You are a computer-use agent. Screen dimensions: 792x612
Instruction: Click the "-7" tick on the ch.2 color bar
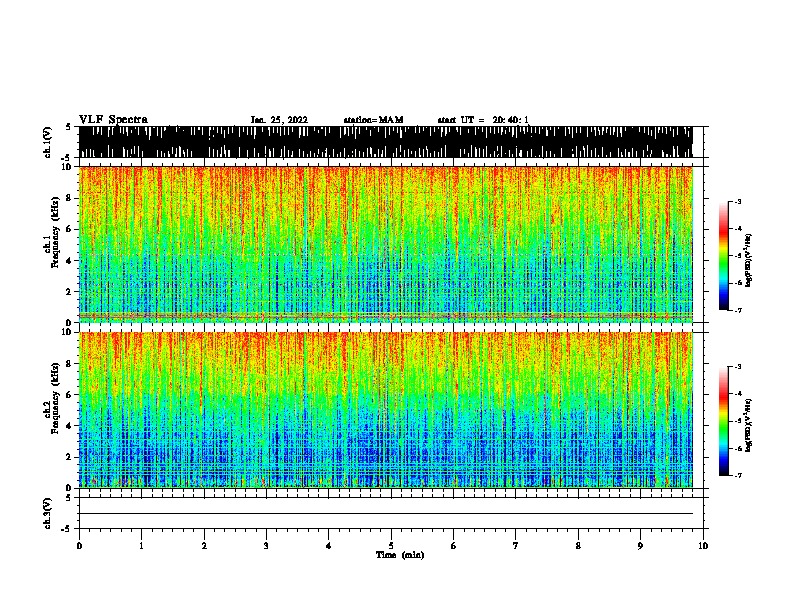coord(738,475)
